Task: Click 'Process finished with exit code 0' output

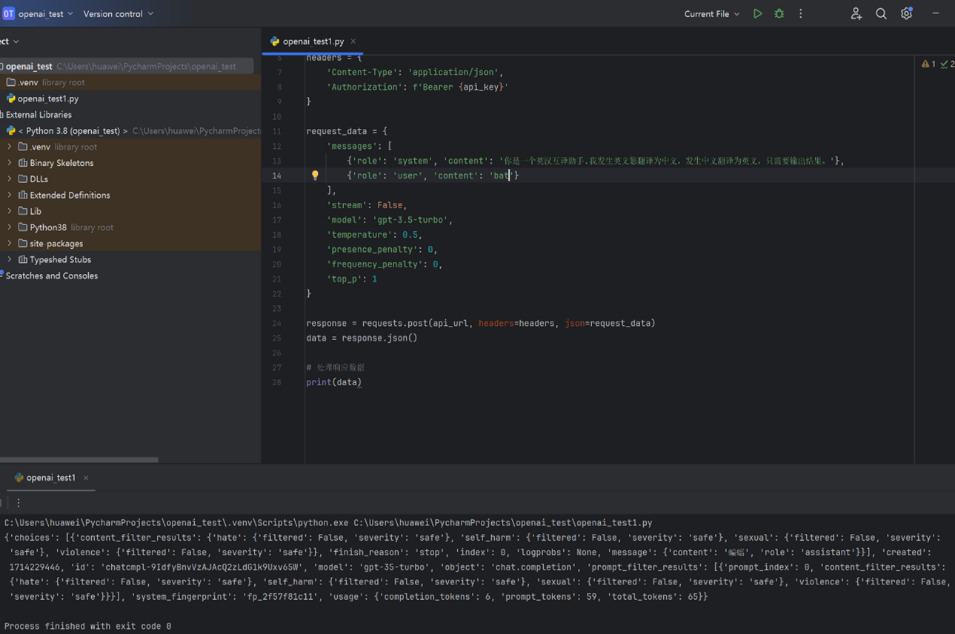Action: pos(88,626)
